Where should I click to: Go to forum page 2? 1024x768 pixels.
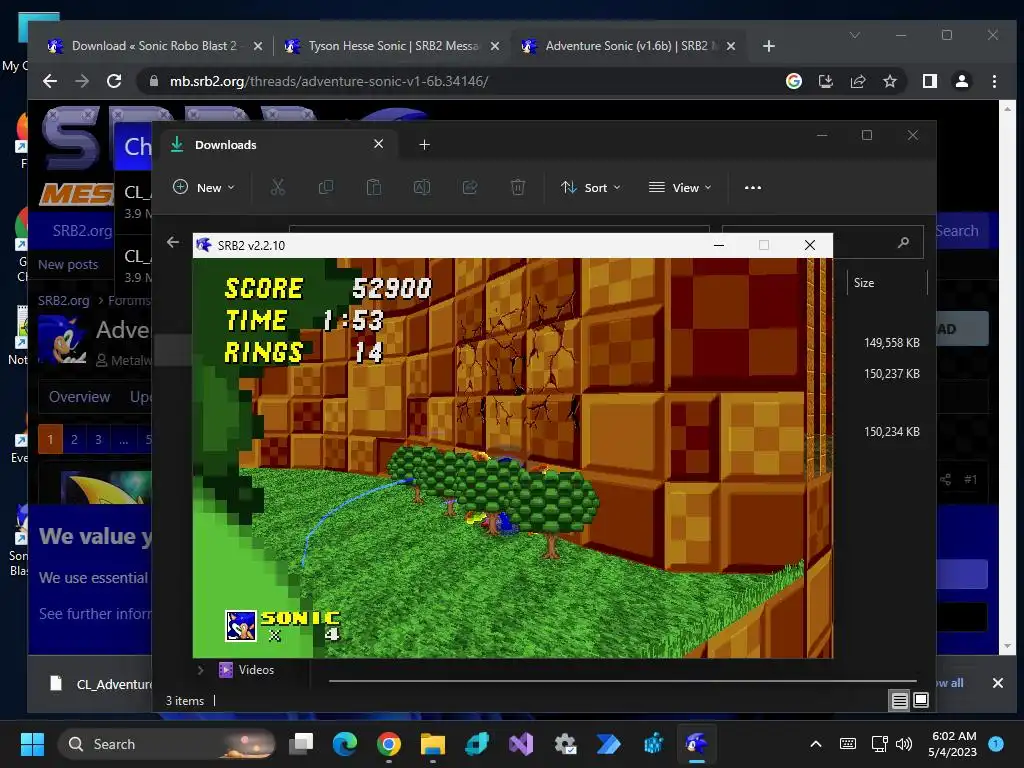tap(74, 439)
